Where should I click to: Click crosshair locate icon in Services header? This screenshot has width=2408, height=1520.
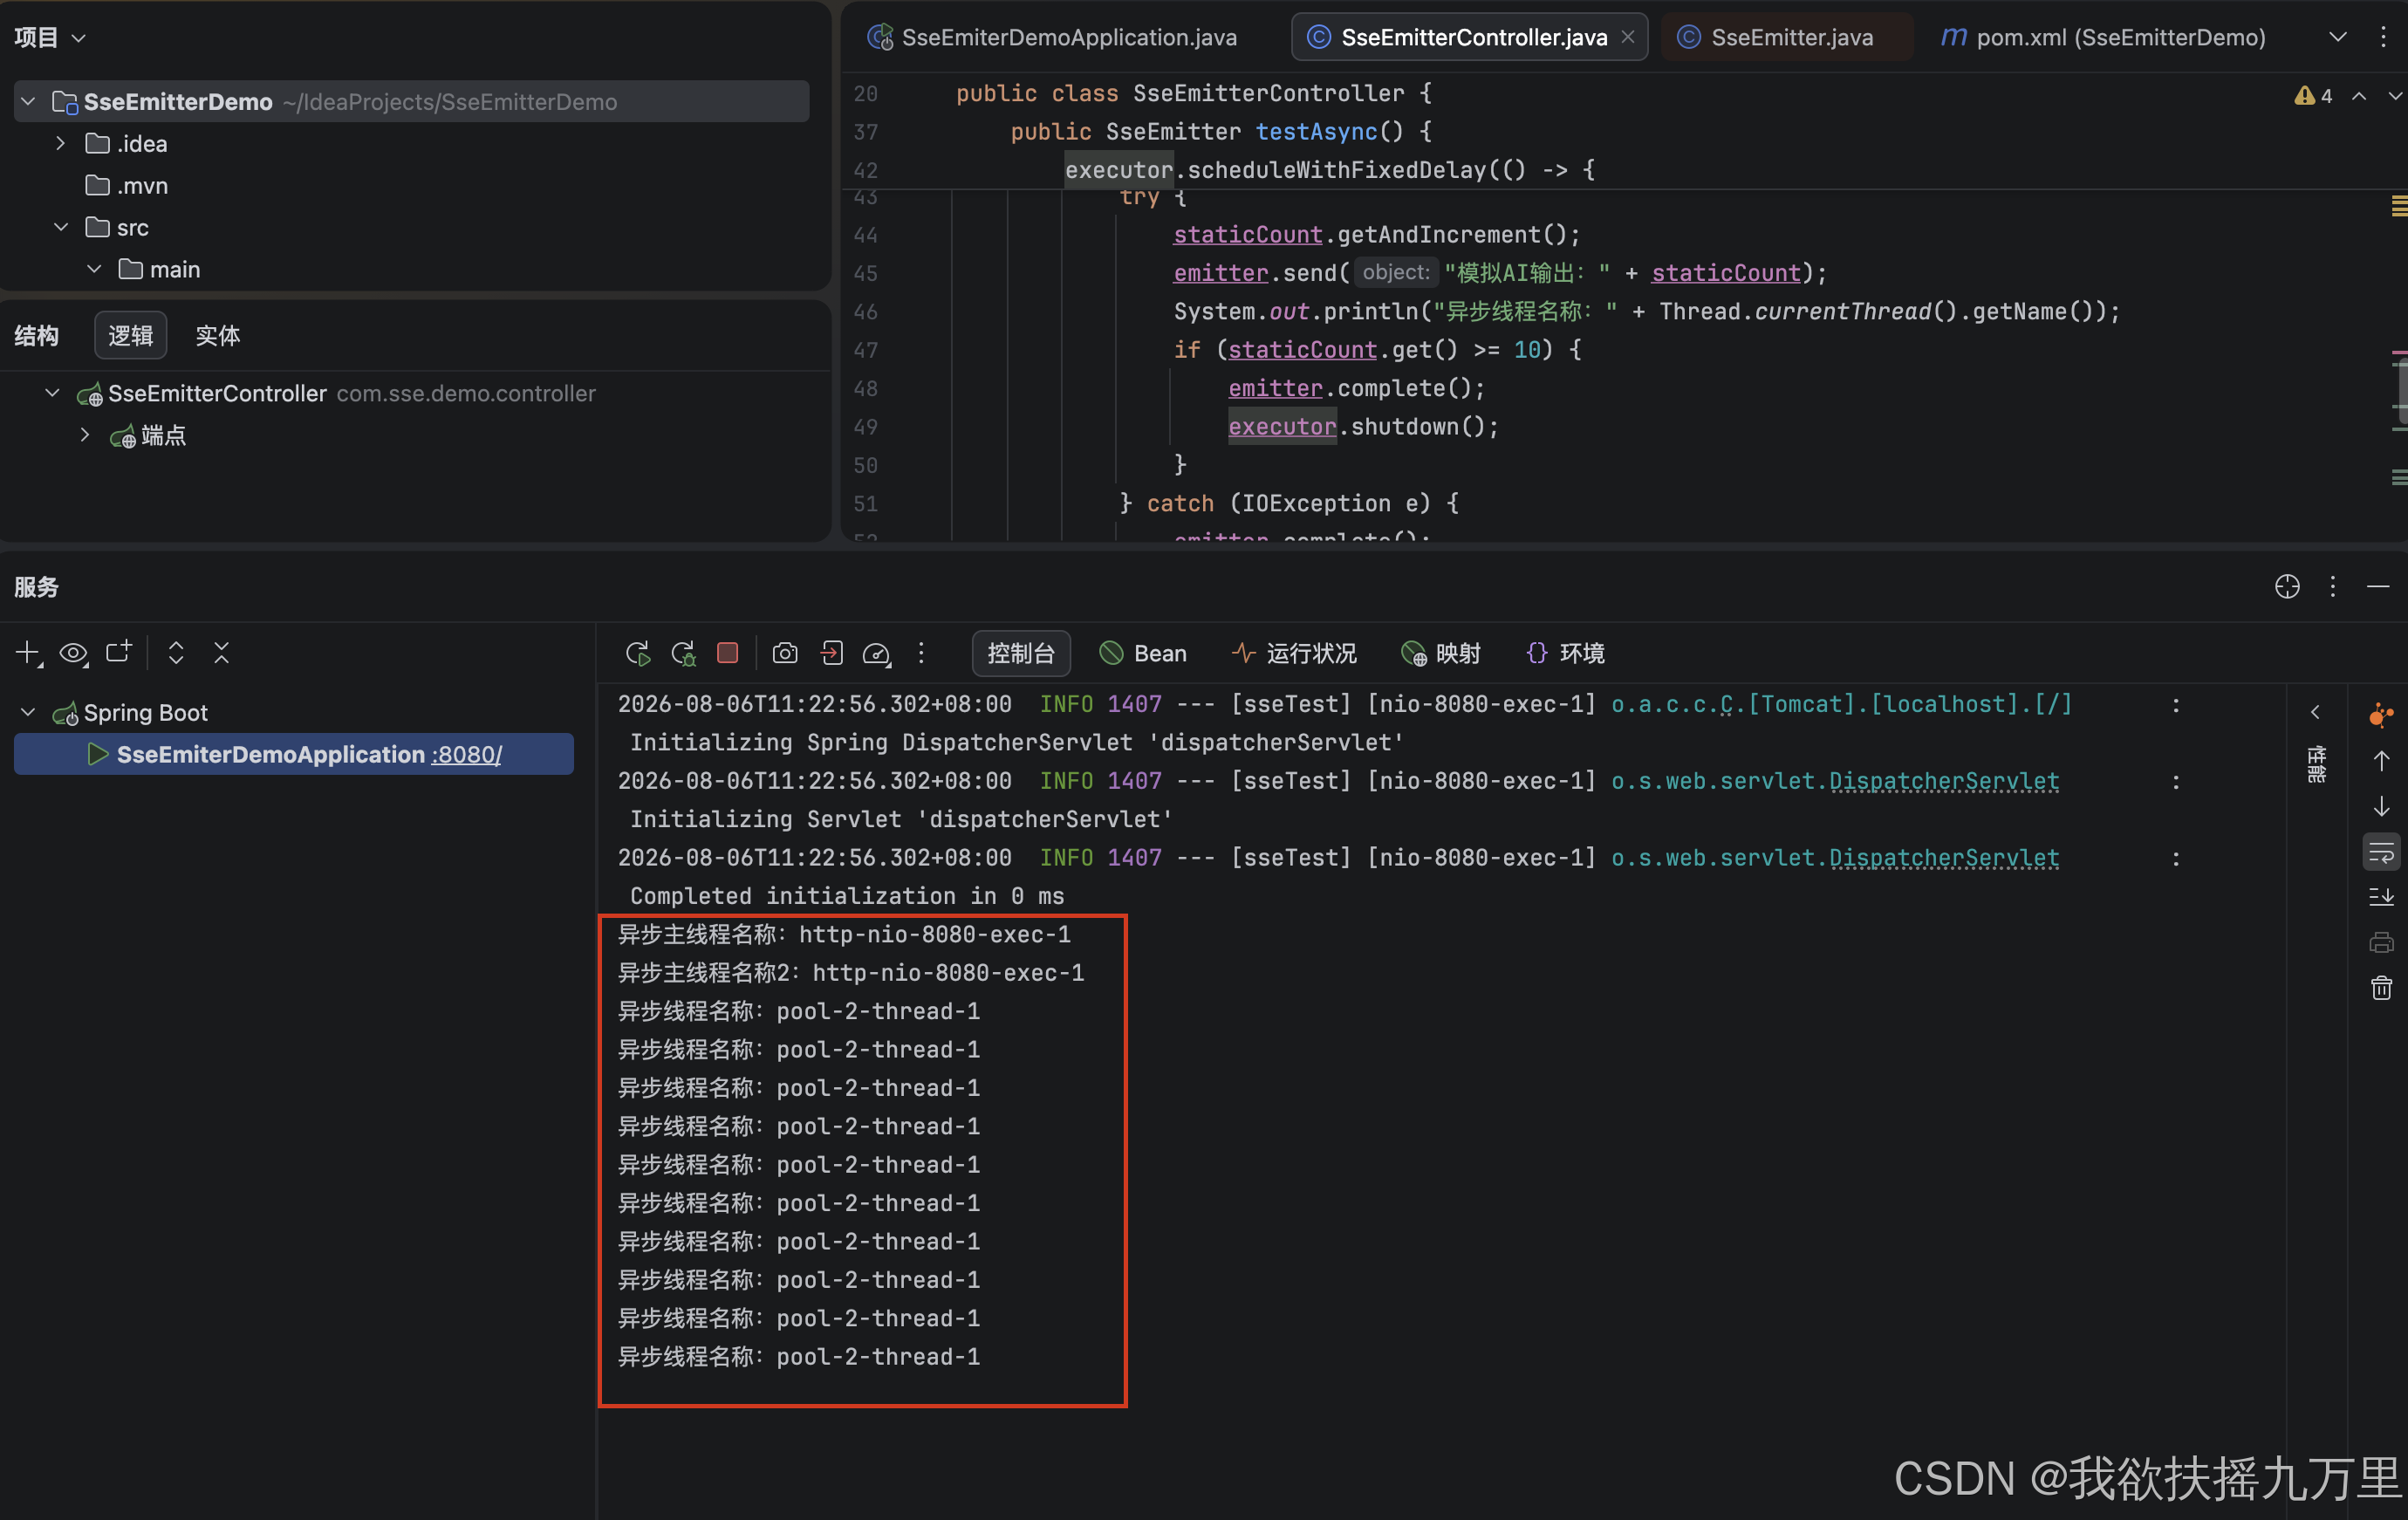coord(2287,586)
